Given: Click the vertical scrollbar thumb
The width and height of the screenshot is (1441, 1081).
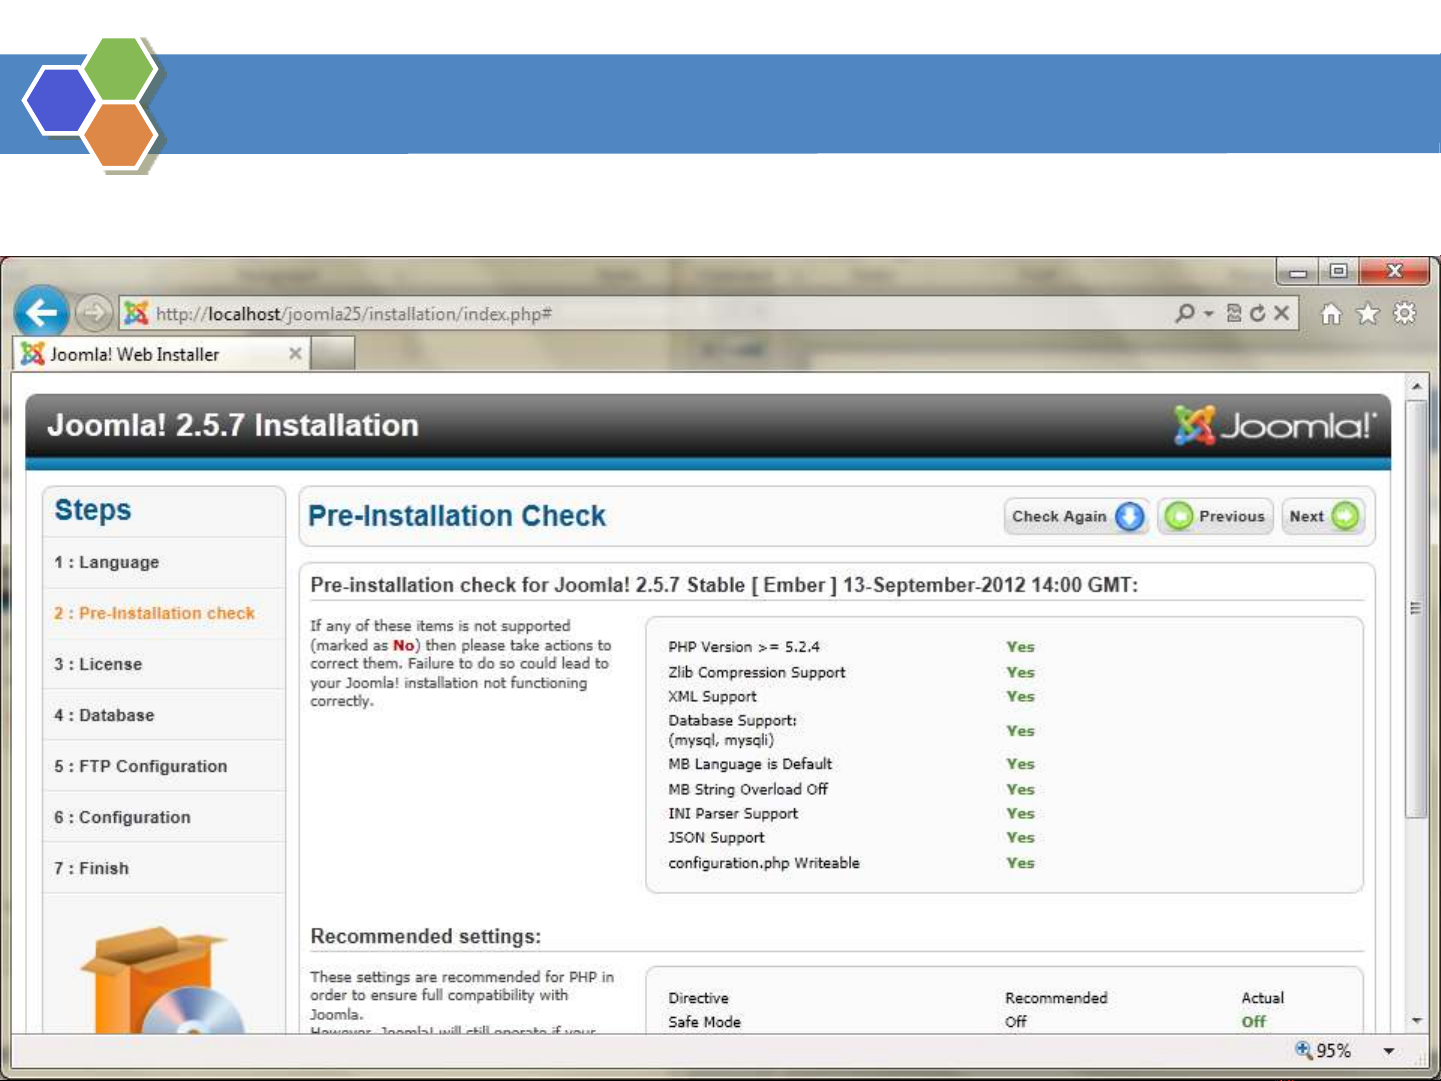Looking at the screenshot, I should pyautogui.click(x=1416, y=609).
